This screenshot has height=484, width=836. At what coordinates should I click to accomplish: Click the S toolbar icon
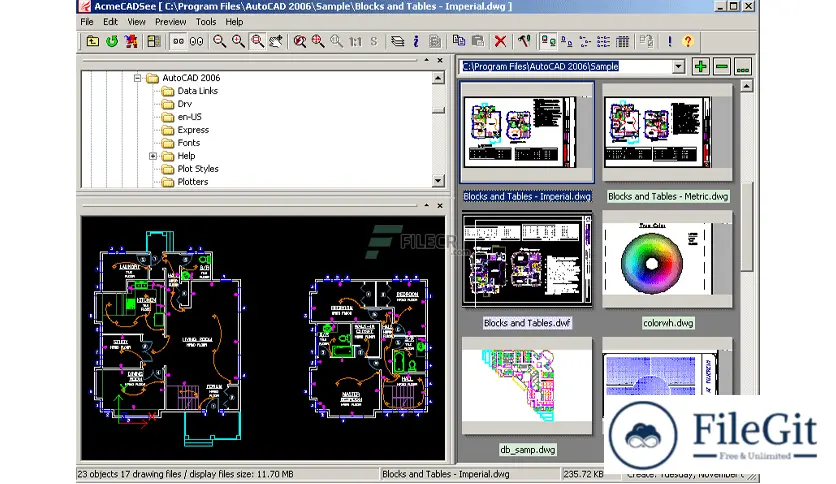click(374, 41)
